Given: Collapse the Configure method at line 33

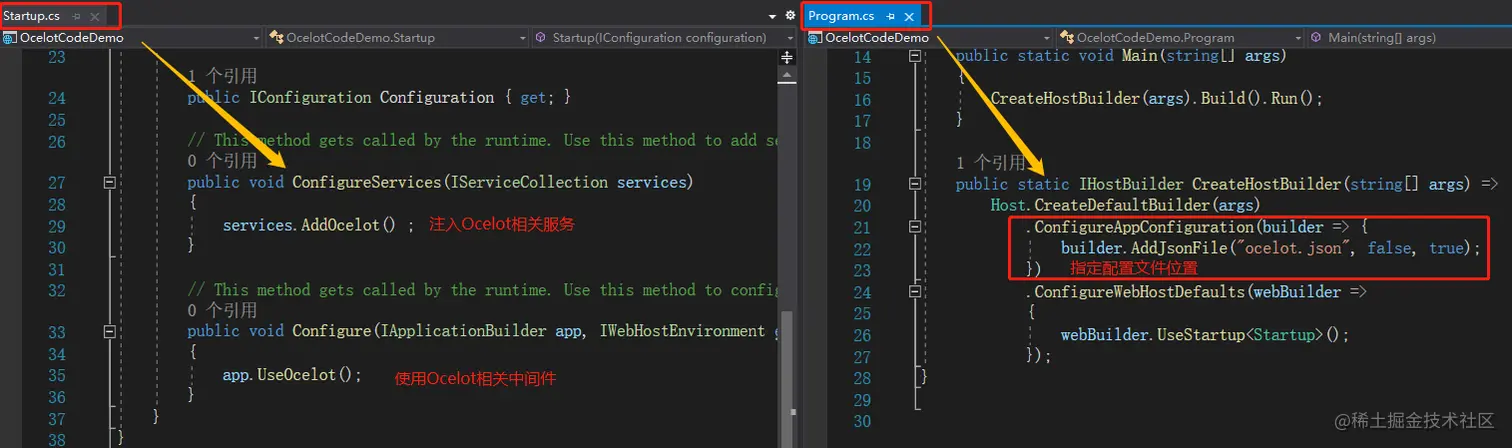Looking at the screenshot, I should [108, 333].
